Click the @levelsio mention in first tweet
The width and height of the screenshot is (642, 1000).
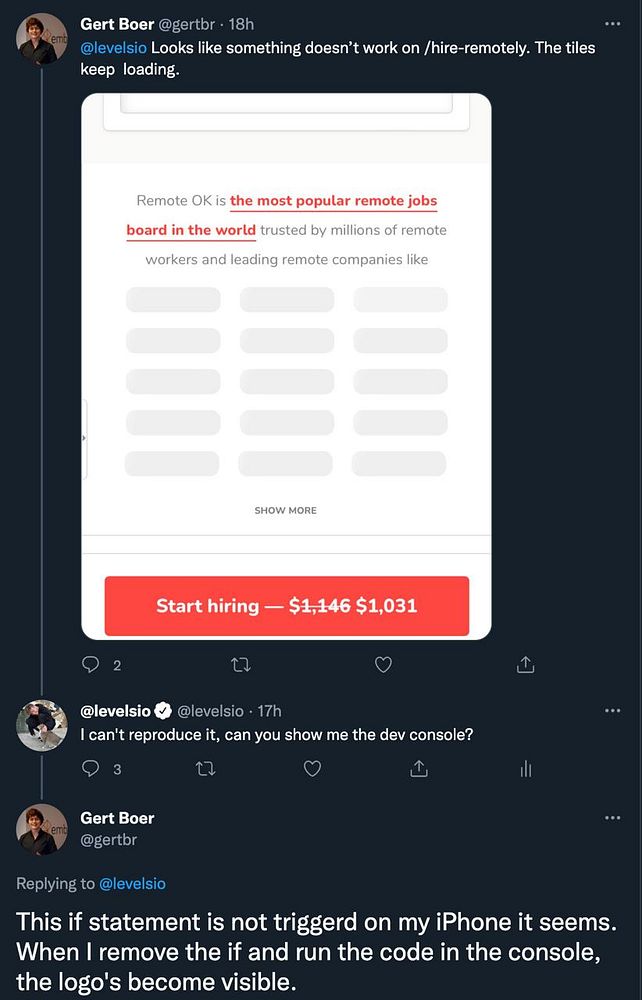click(x=113, y=48)
